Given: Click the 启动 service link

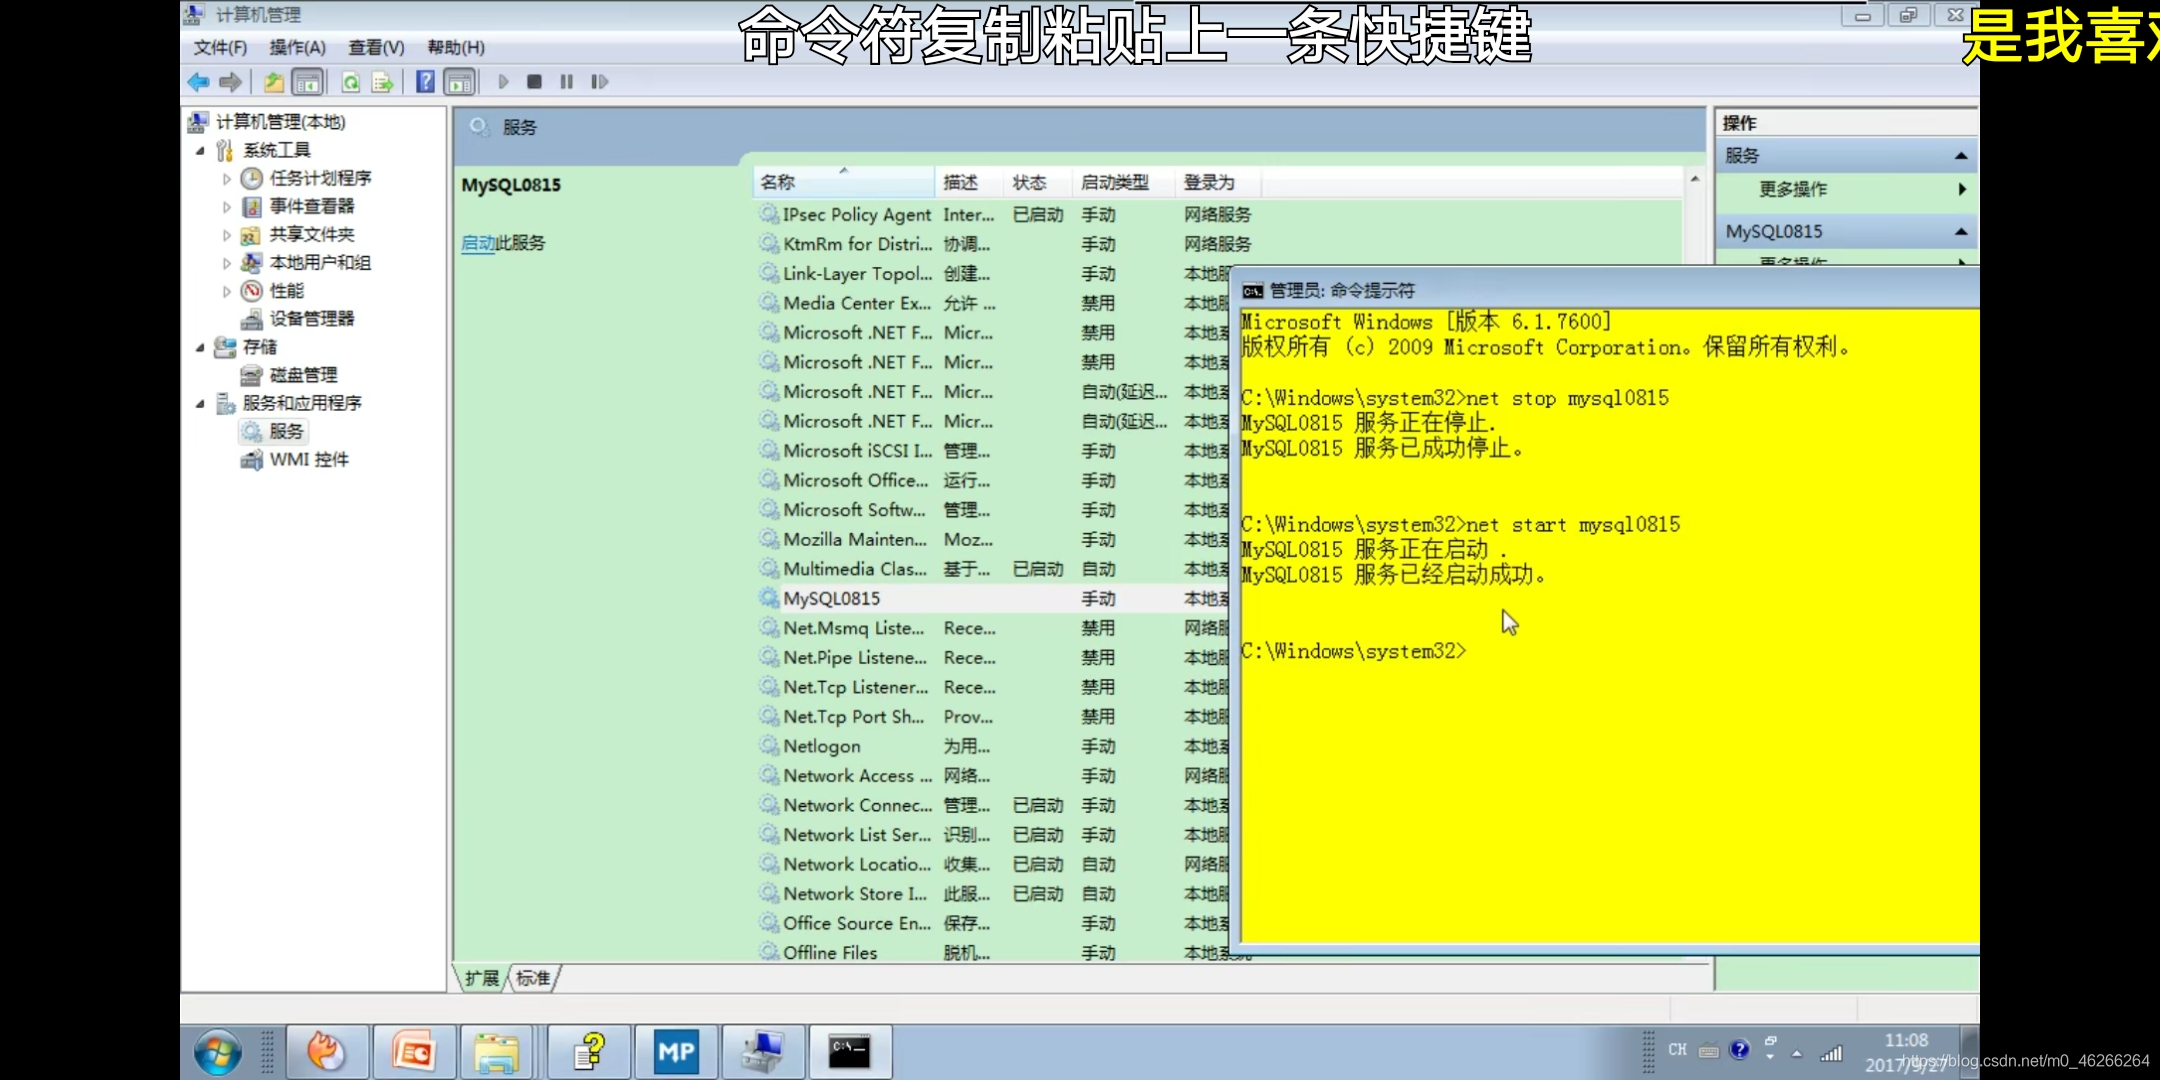Looking at the screenshot, I should click(478, 243).
